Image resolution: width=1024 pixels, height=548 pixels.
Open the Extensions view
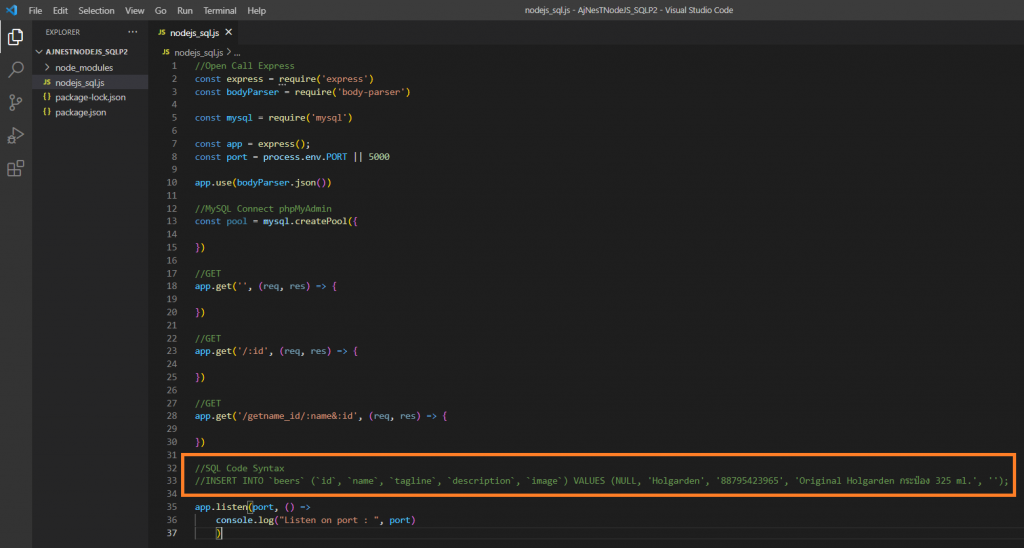tap(15, 168)
